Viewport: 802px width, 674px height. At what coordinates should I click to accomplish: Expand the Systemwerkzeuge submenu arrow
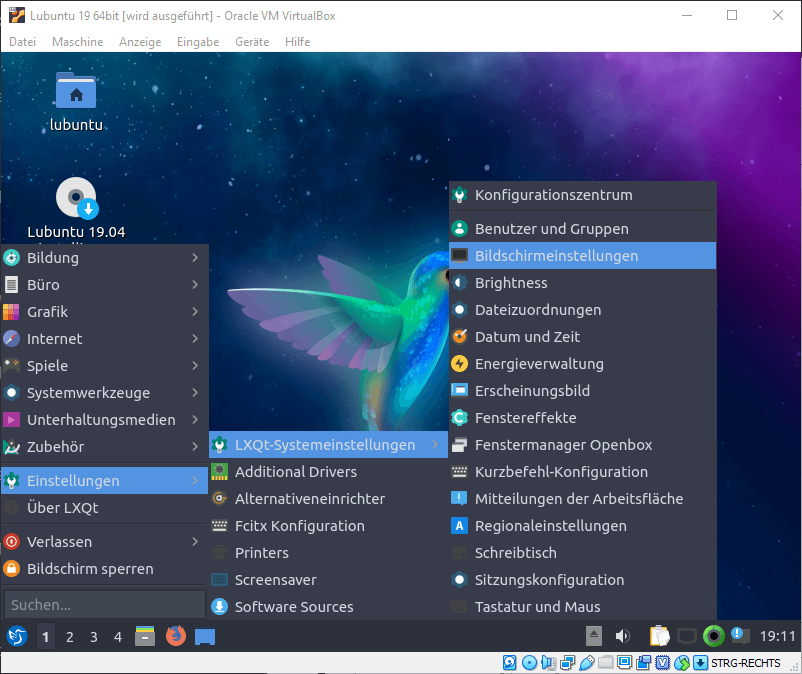point(195,393)
